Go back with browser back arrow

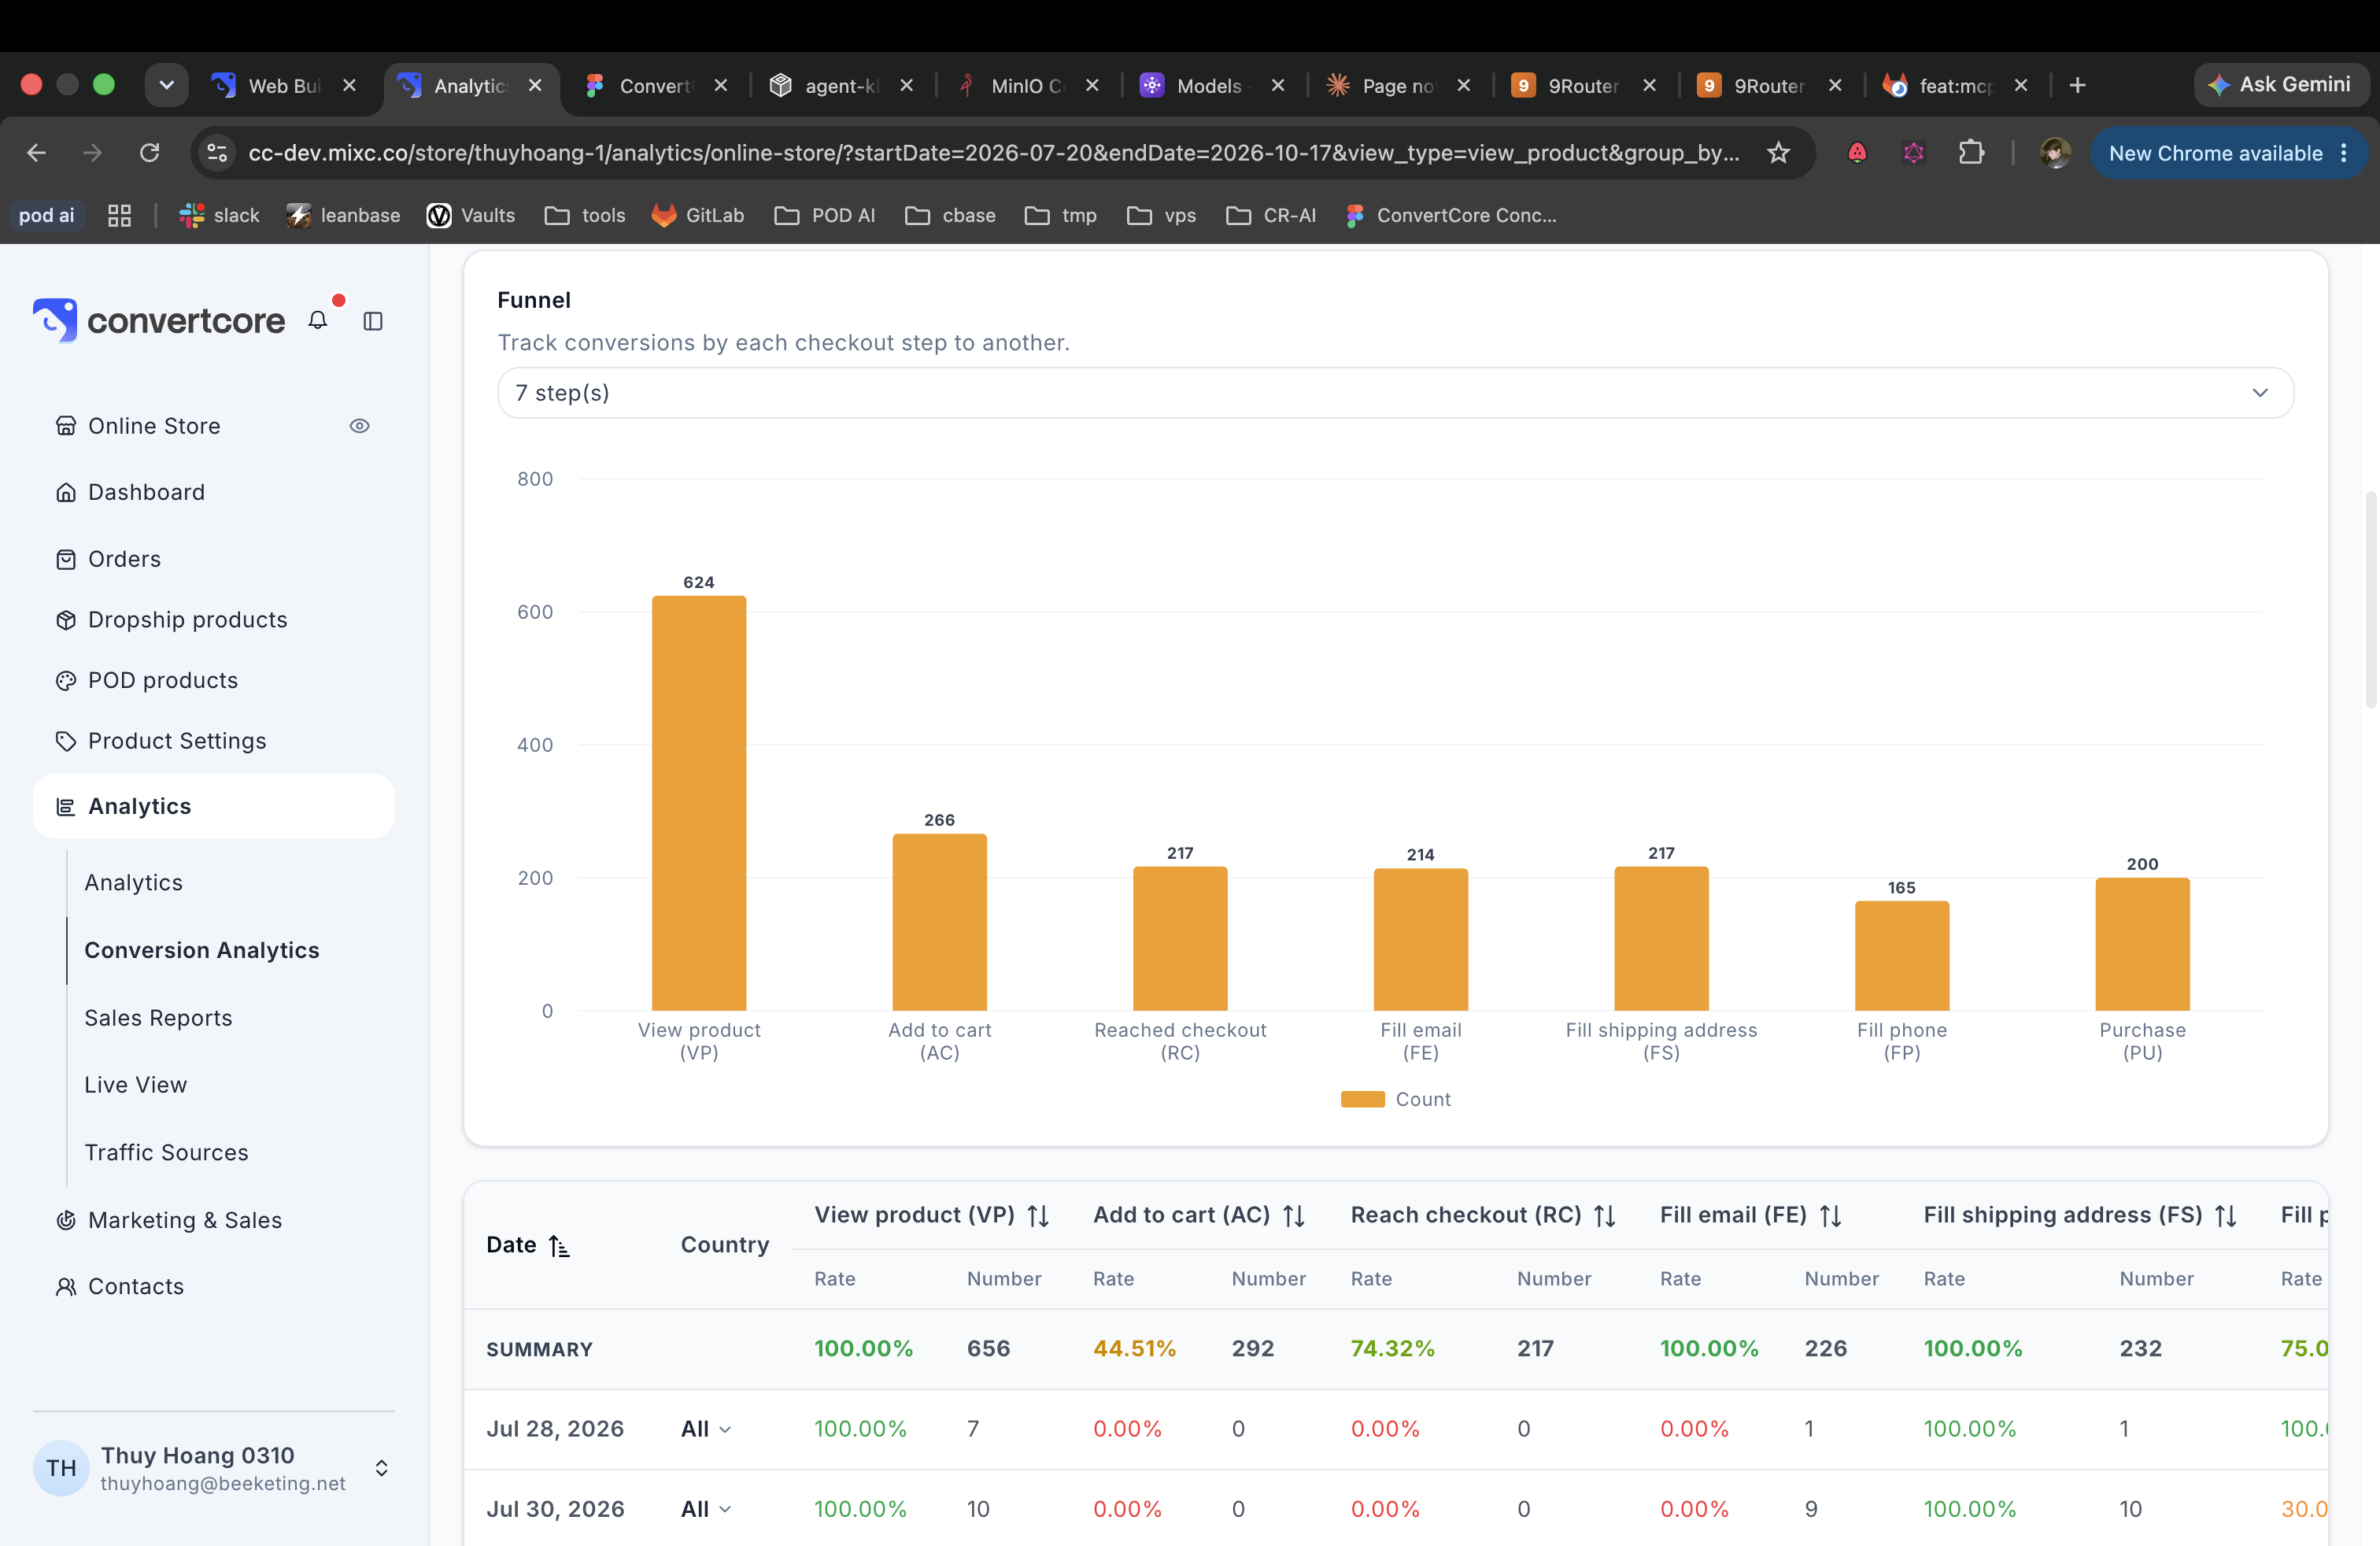coord(37,153)
